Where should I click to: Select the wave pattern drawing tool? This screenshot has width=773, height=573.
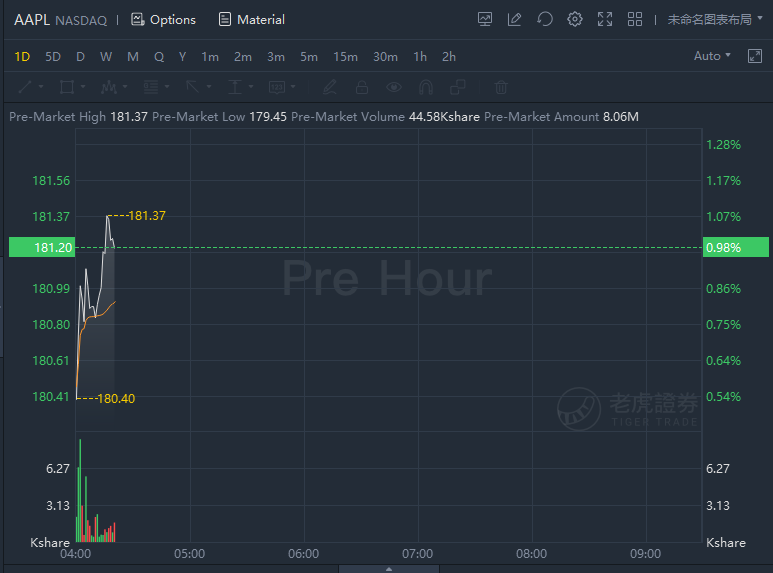click(x=108, y=87)
